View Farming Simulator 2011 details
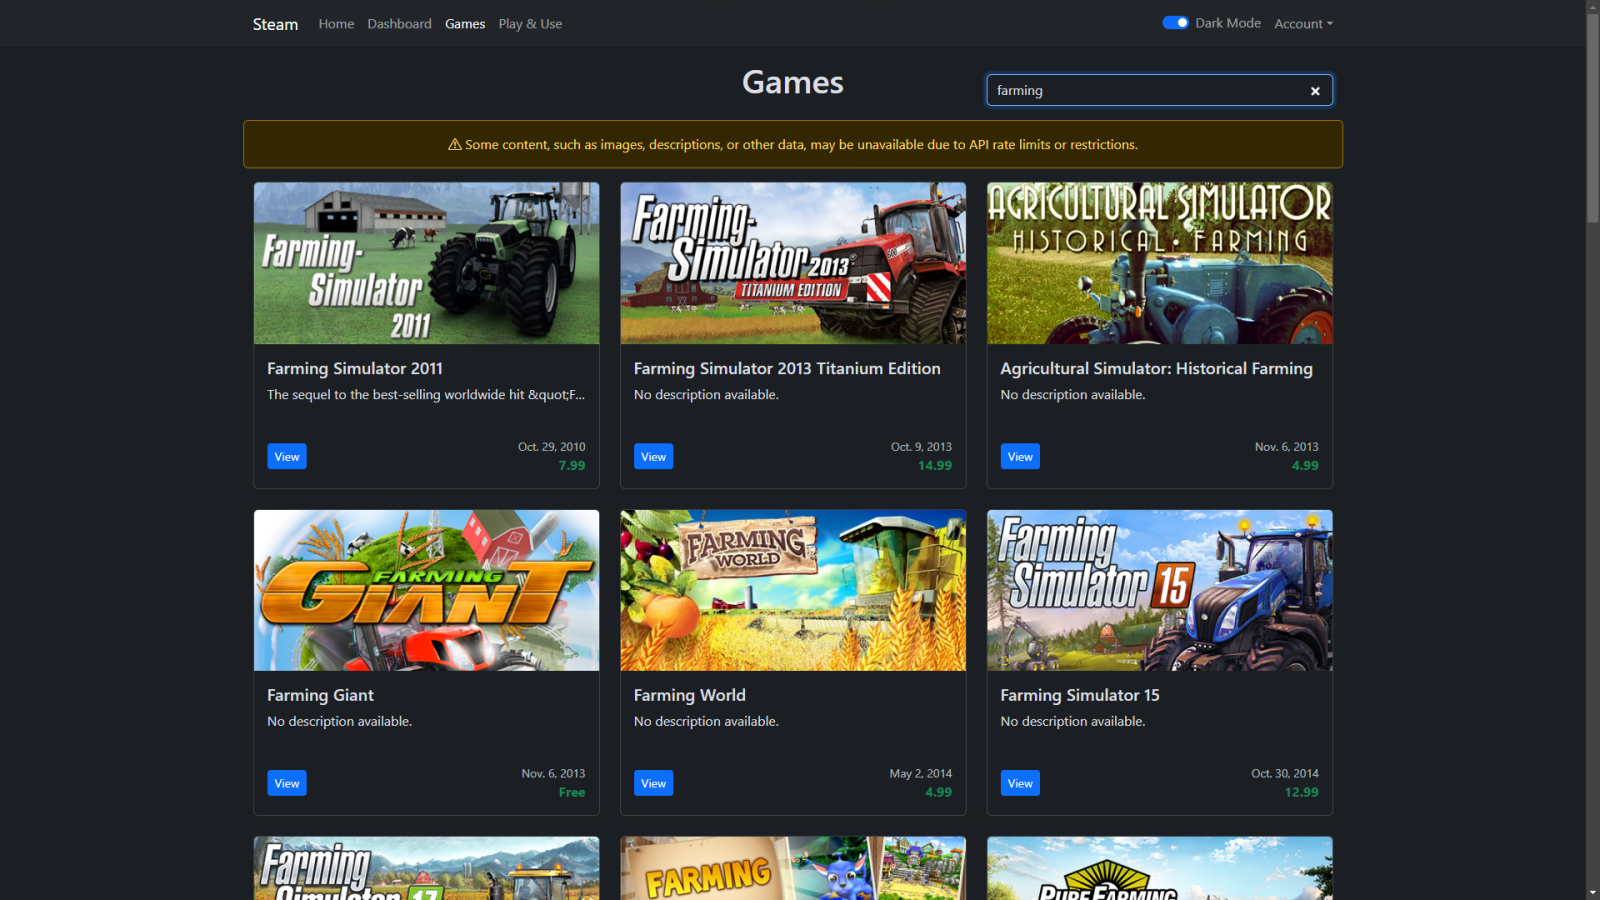Image resolution: width=1600 pixels, height=900 pixels. (287, 456)
